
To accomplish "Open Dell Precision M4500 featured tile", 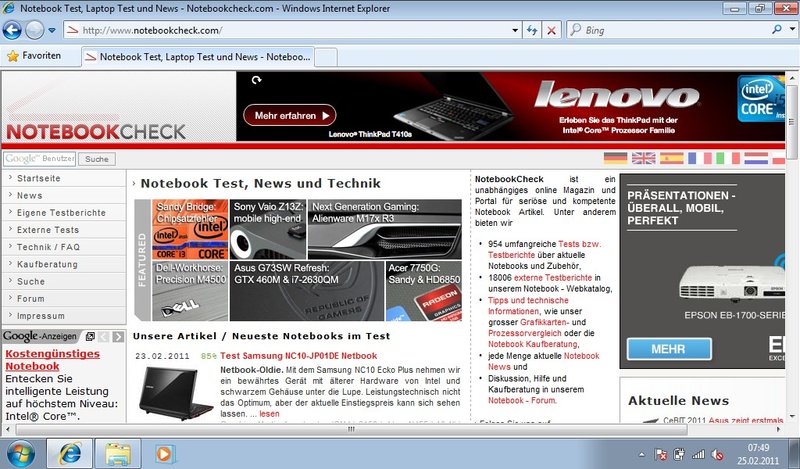I will (x=190, y=291).
